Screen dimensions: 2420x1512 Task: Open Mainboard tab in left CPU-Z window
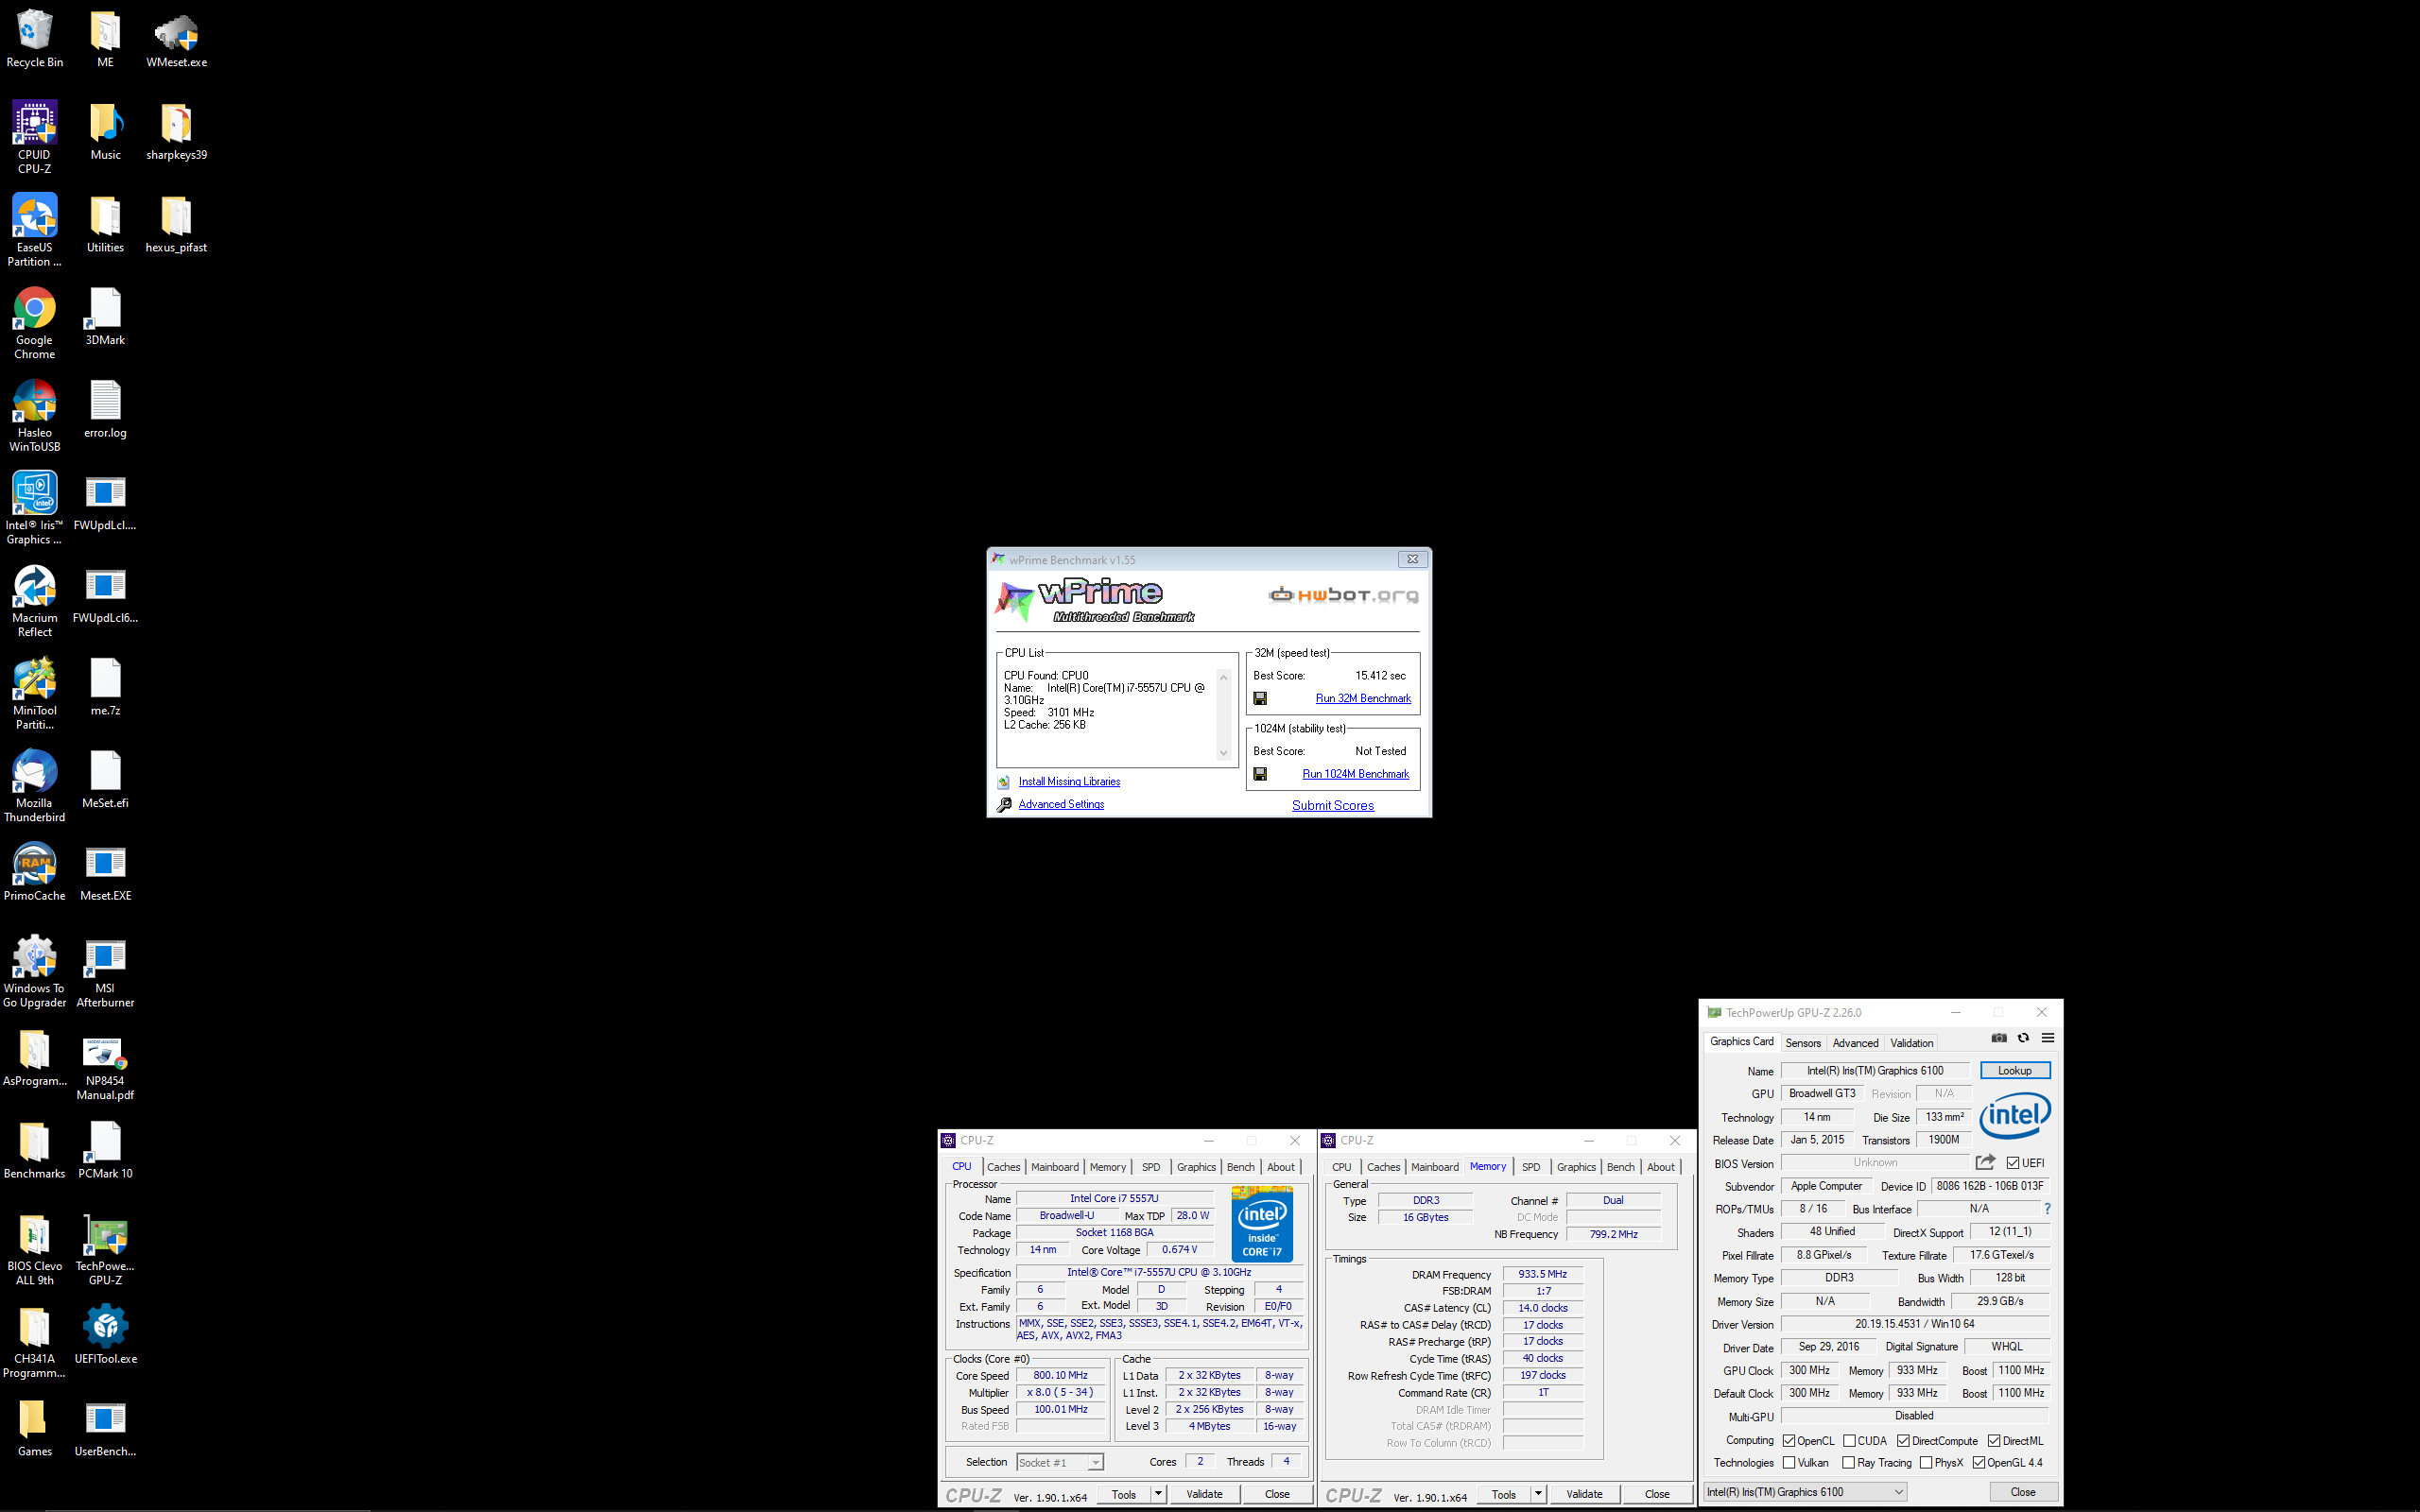point(1055,1167)
